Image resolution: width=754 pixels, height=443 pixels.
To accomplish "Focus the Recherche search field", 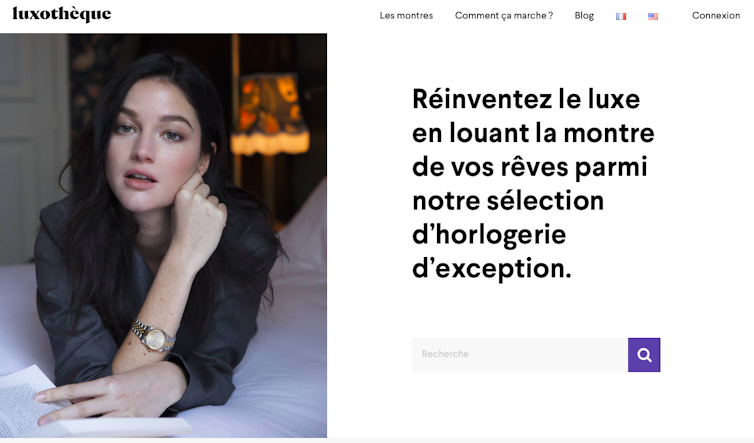I will pos(520,355).
